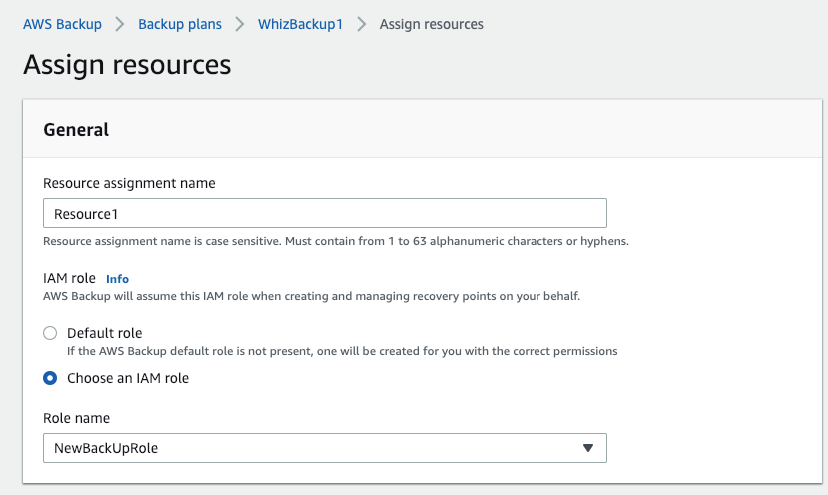Click the Resource assignment name label
The width and height of the screenshot is (828, 495).
click(x=129, y=183)
